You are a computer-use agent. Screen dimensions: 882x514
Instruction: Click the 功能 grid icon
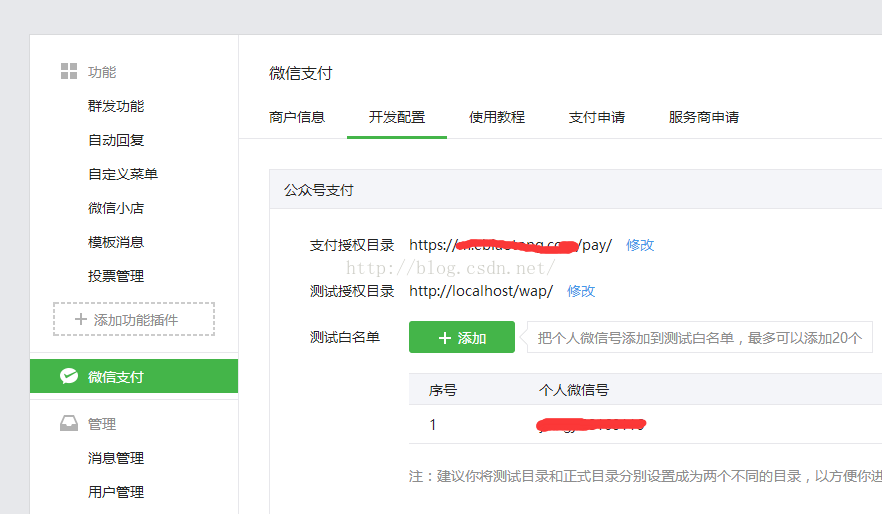click(69, 71)
